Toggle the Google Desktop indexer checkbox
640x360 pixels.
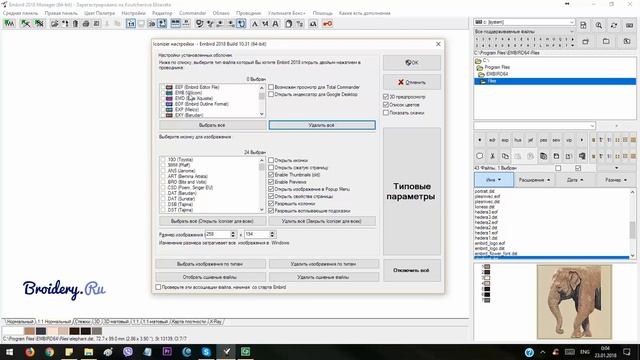coord(271,94)
